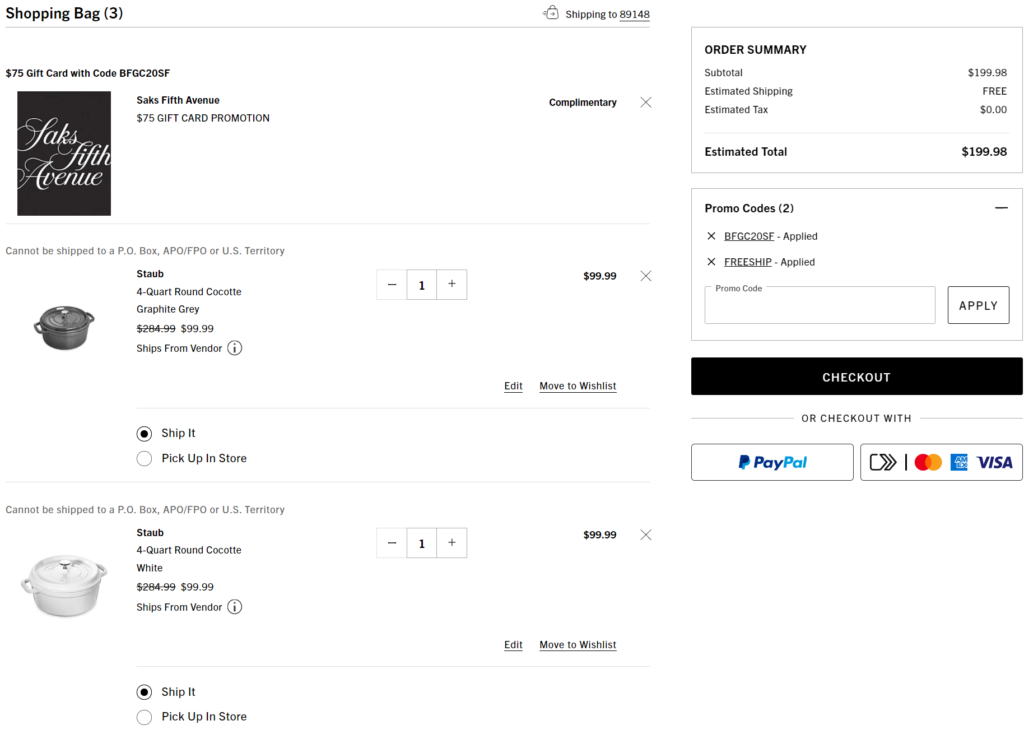
Task: Select Pick Up In Store for Graphite Grey cocotte
Action: click(x=145, y=459)
